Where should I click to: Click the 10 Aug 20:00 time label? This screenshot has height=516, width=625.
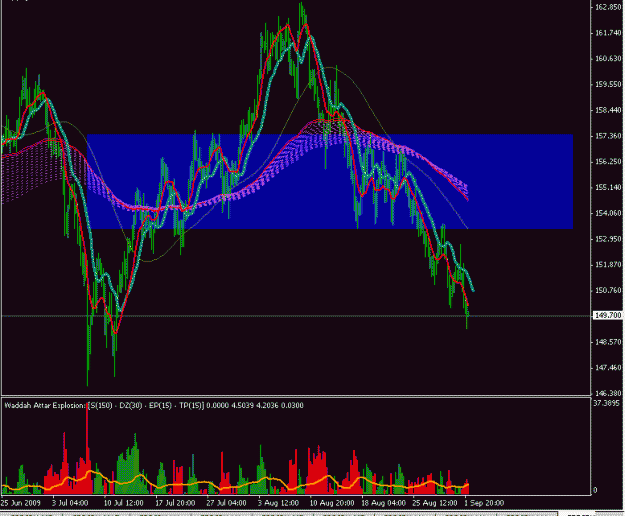[332, 503]
